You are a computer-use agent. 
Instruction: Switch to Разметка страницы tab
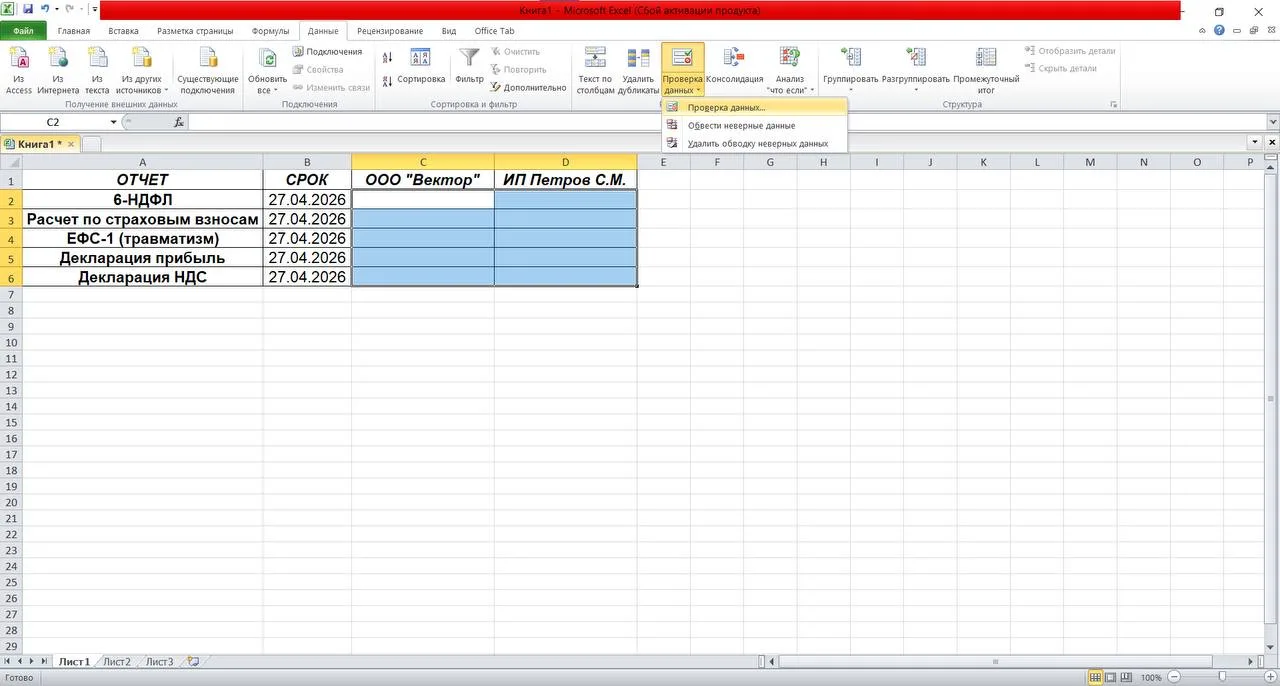point(194,31)
